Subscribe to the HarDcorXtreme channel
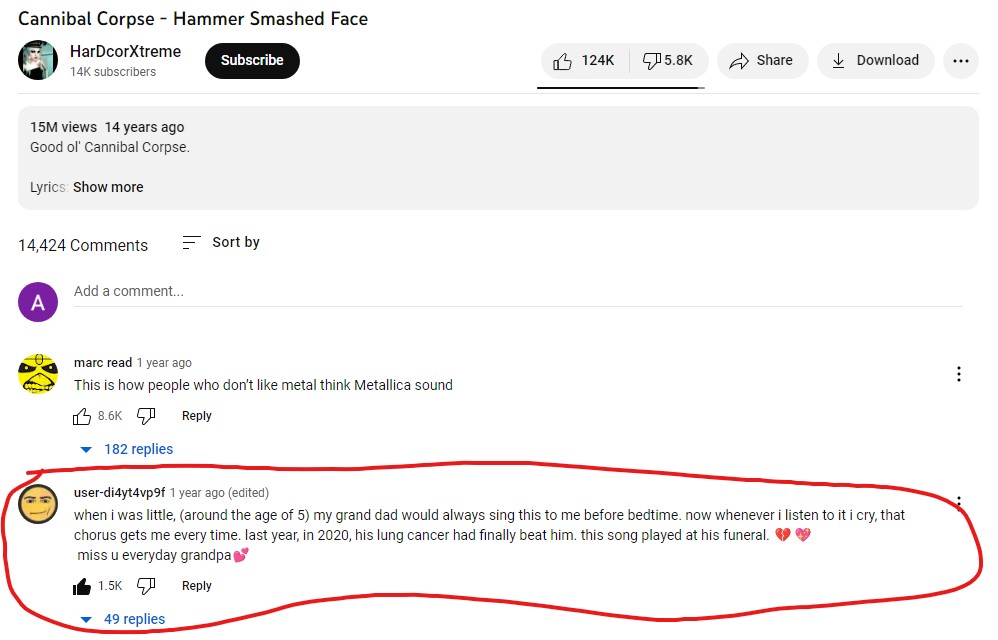Viewport: 998px width, 640px height. pos(252,61)
